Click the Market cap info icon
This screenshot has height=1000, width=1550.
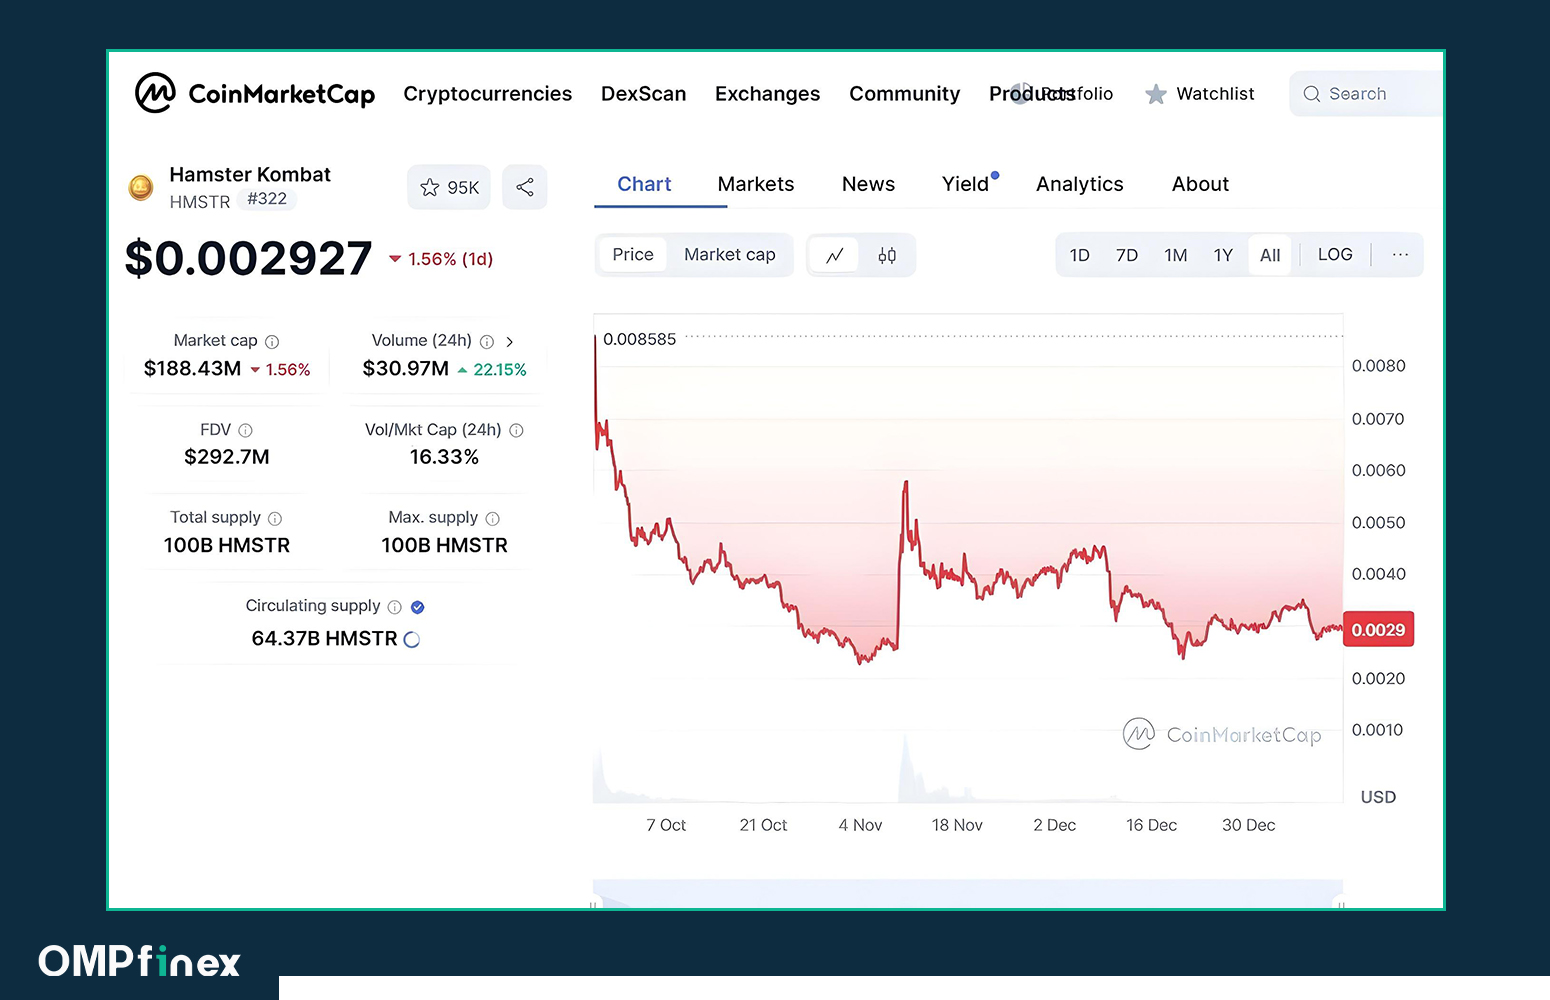(x=272, y=342)
